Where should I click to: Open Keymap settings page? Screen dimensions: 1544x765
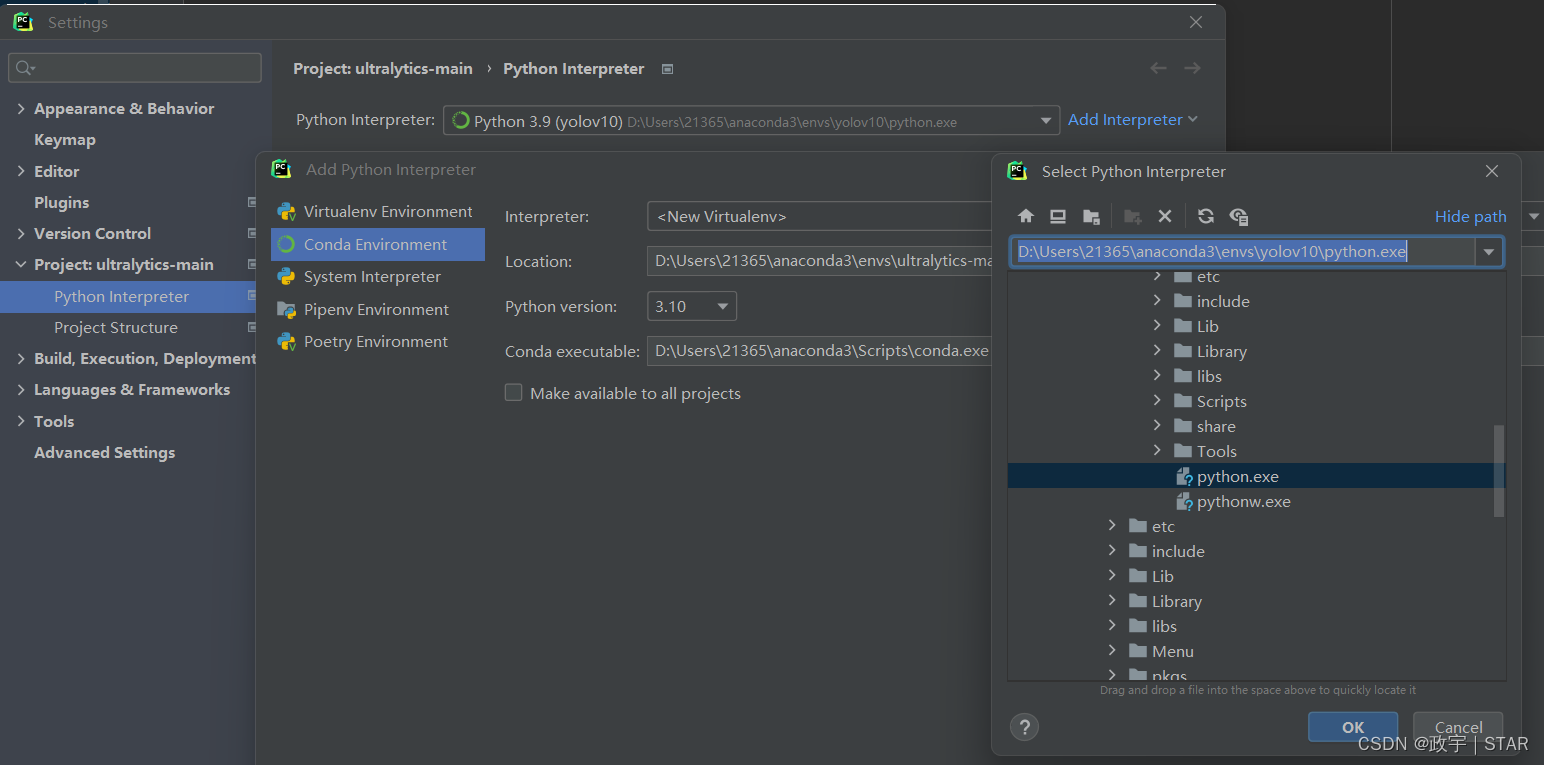(x=65, y=140)
